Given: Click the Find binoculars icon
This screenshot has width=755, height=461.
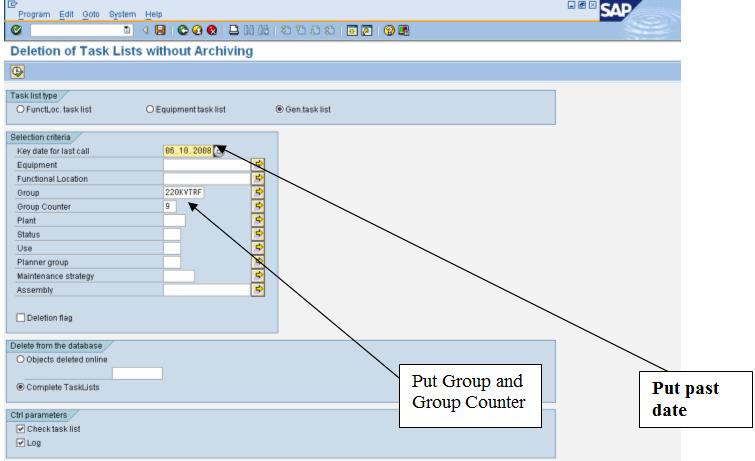Looking at the screenshot, I should (248, 30).
